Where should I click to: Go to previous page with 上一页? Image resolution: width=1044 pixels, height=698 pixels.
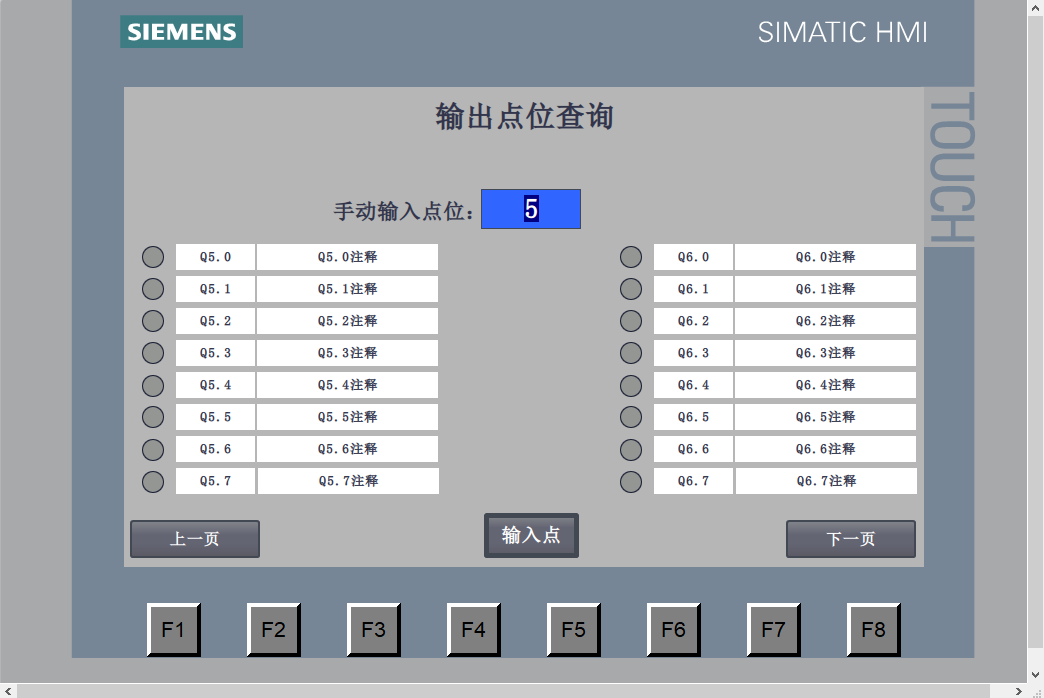coord(195,539)
